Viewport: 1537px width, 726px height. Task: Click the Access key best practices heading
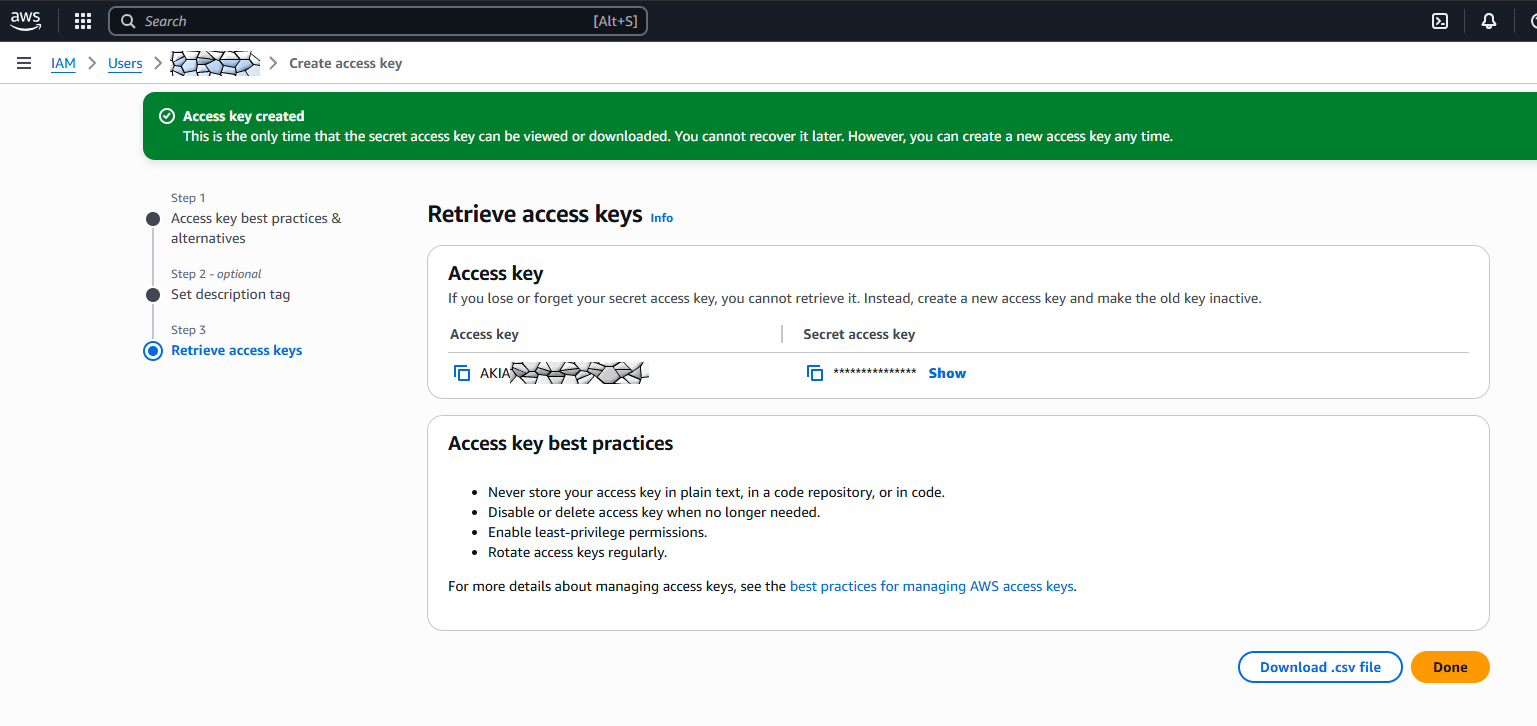560,443
